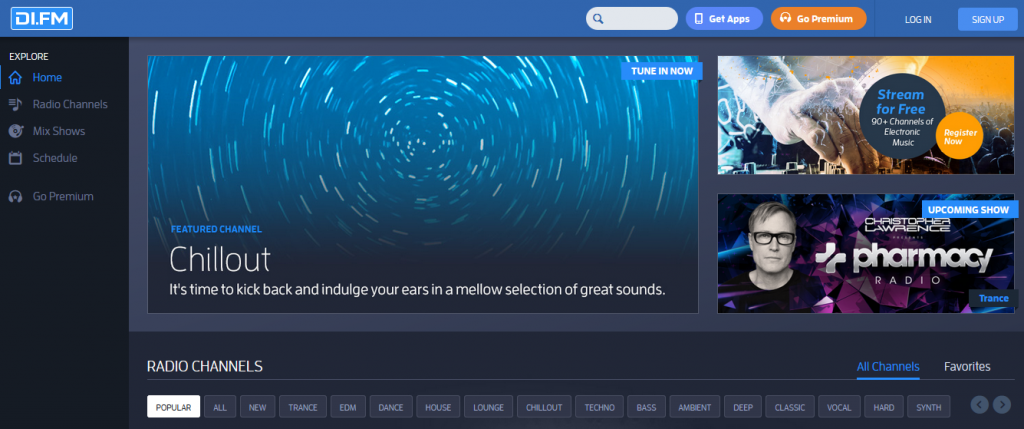This screenshot has height=429, width=1024.
Task: Select TECHNO channel filter
Action: point(600,407)
